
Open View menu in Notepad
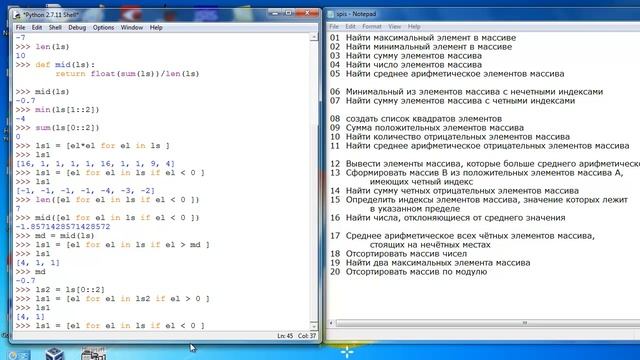(394, 27)
